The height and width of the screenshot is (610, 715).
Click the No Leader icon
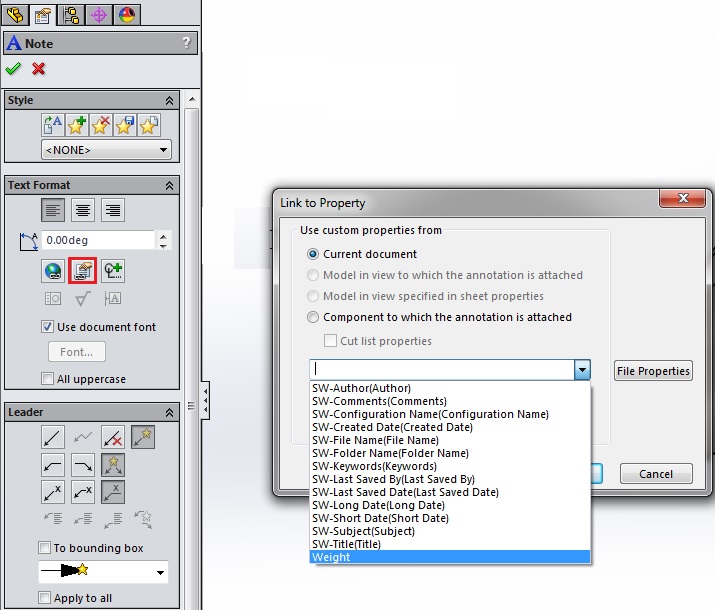click(x=113, y=437)
